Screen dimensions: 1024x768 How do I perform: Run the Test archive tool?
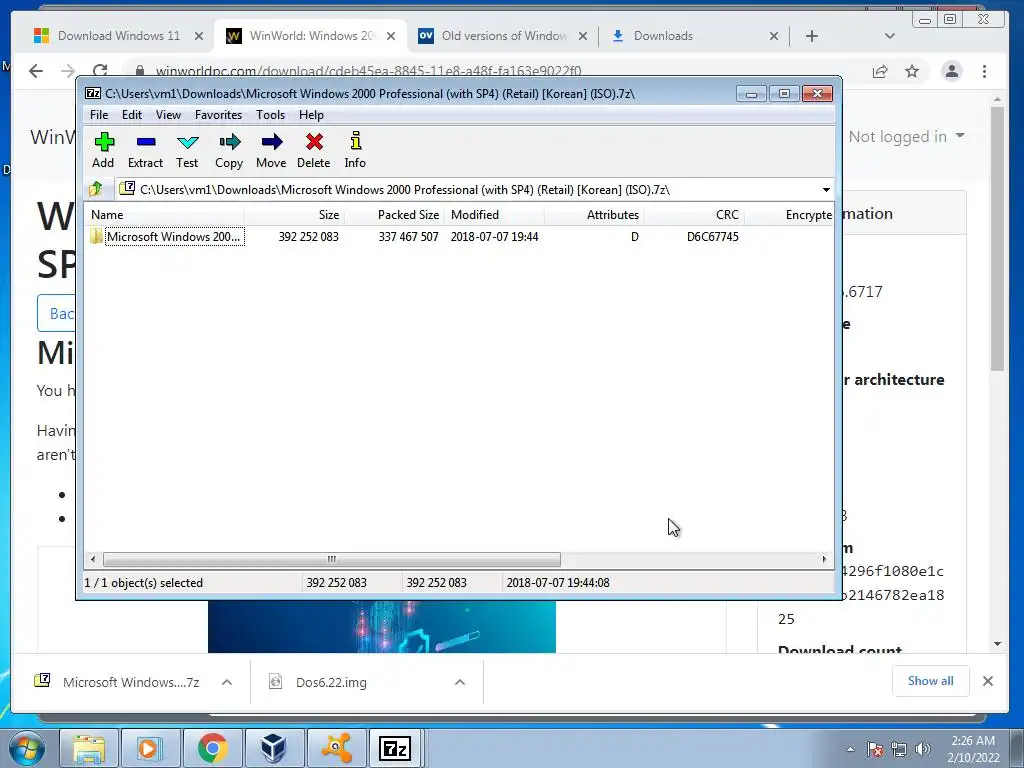click(187, 150)
